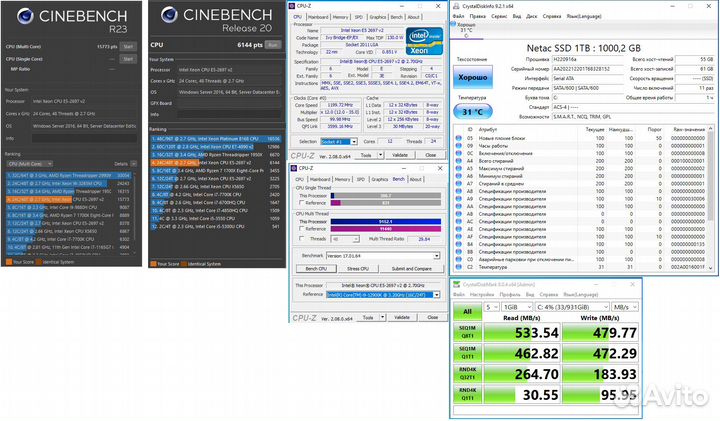Click the CrystalDiskMark title bar app icon

click(x=456, y=284)
